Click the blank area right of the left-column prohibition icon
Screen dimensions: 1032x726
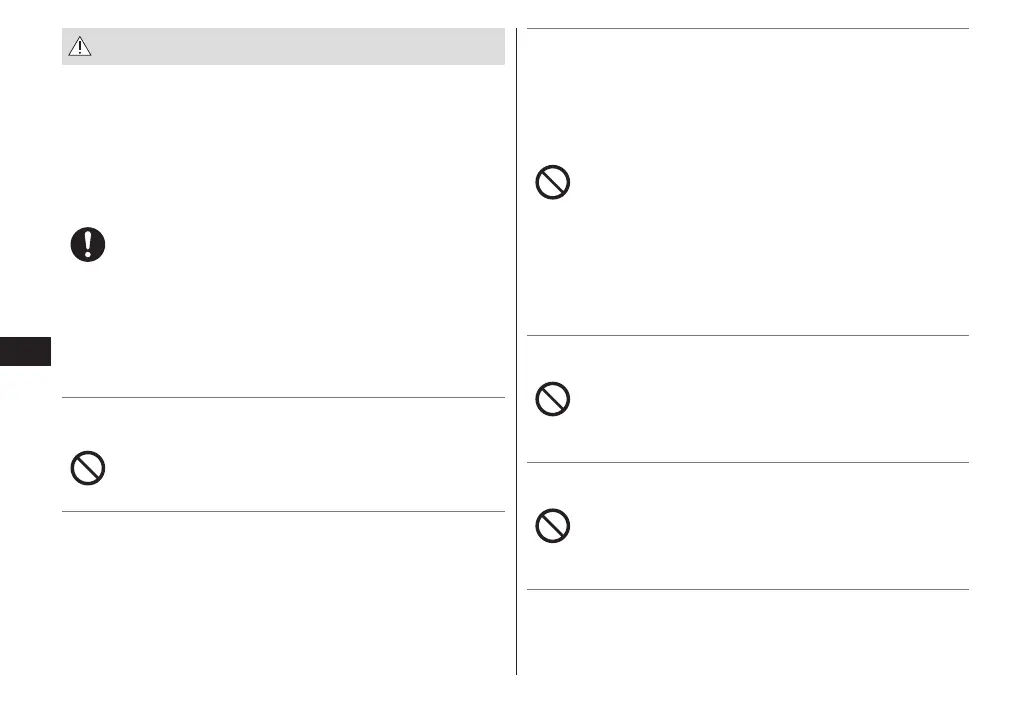click(x=300, y=468)
